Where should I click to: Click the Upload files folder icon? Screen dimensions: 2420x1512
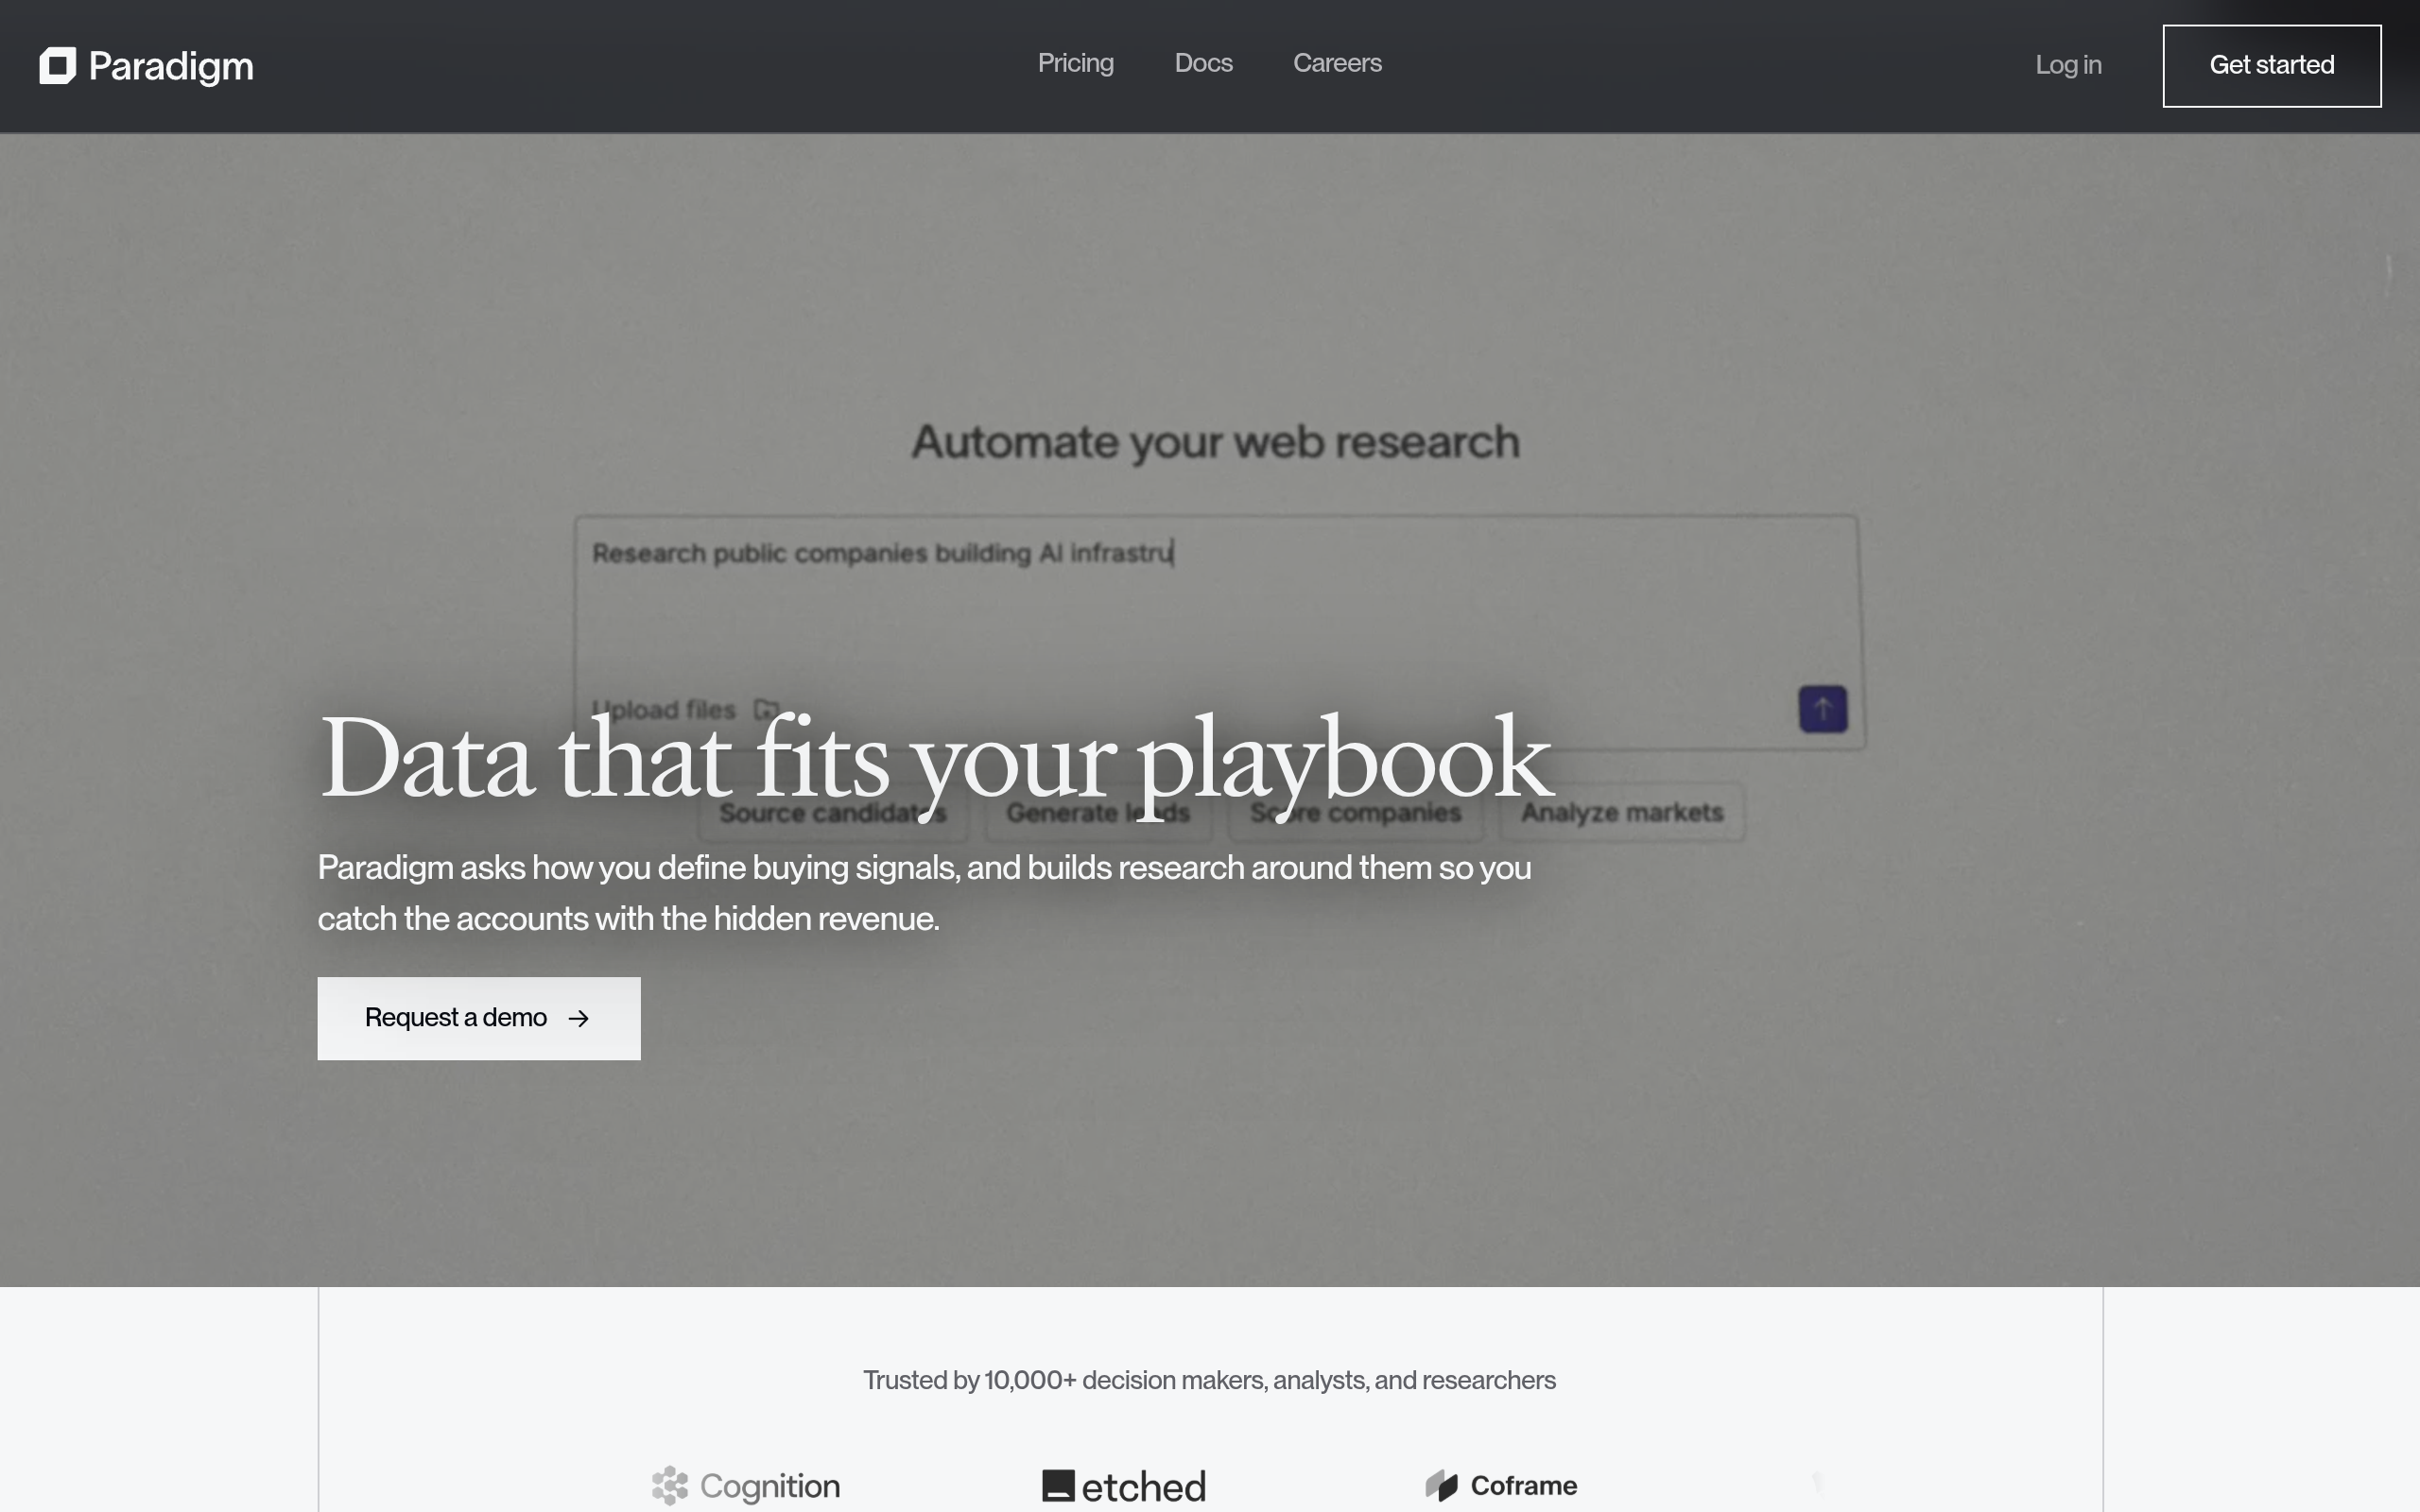766,709
